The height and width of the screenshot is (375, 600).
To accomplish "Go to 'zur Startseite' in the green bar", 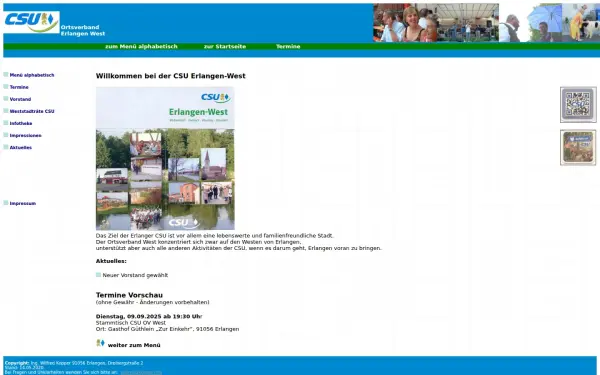I will pyautogui.click(x=225, y=46).
